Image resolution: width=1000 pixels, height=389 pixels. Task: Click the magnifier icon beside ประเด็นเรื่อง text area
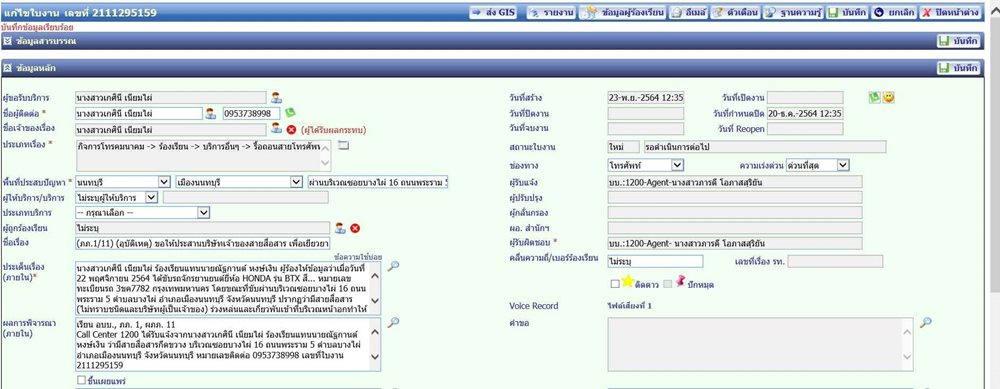coord(393,267)
